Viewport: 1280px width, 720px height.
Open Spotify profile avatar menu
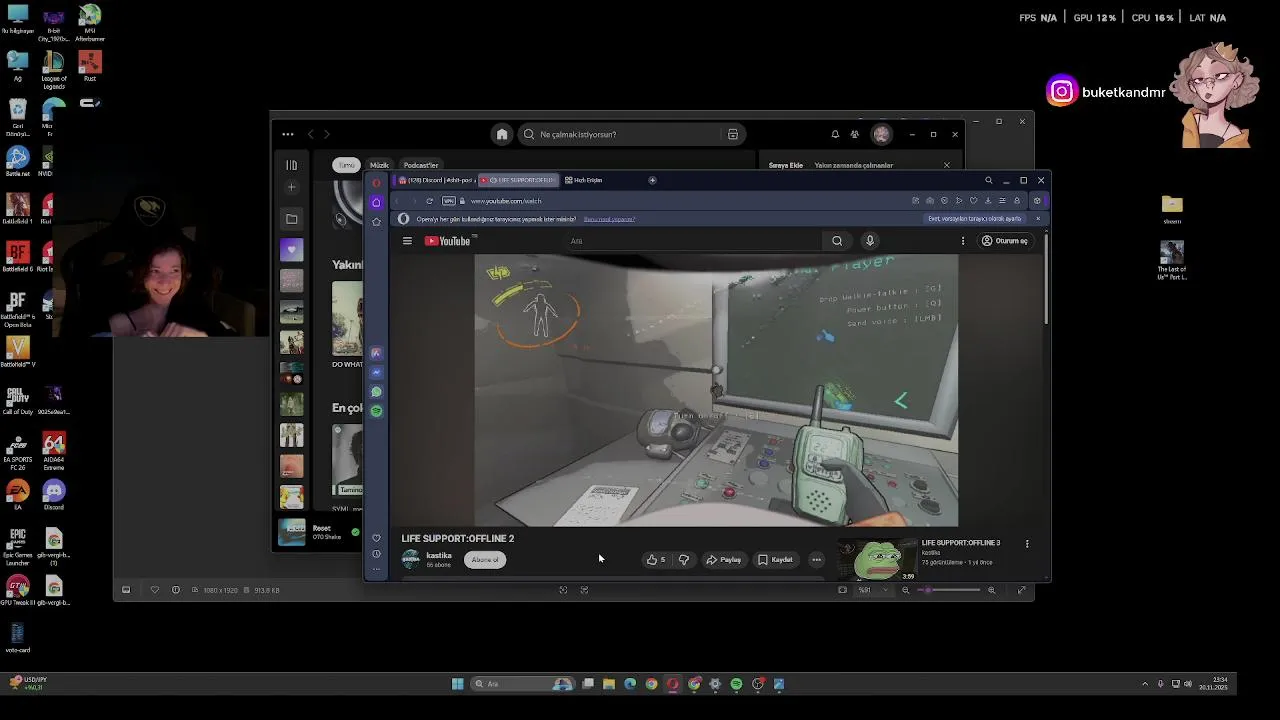[x=881, y=134]
